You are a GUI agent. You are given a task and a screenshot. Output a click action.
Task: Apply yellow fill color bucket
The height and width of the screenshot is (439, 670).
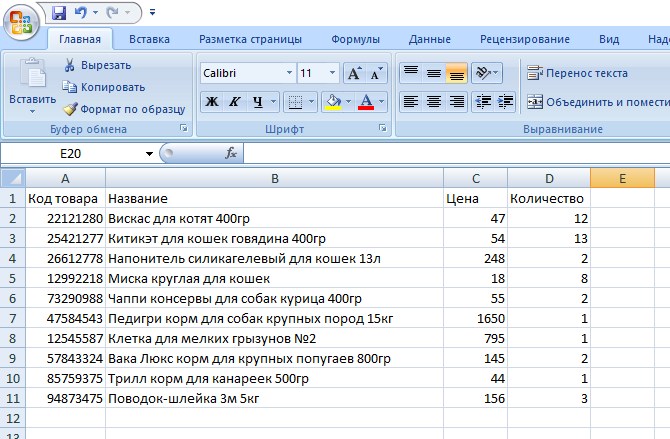pos(333,102)
